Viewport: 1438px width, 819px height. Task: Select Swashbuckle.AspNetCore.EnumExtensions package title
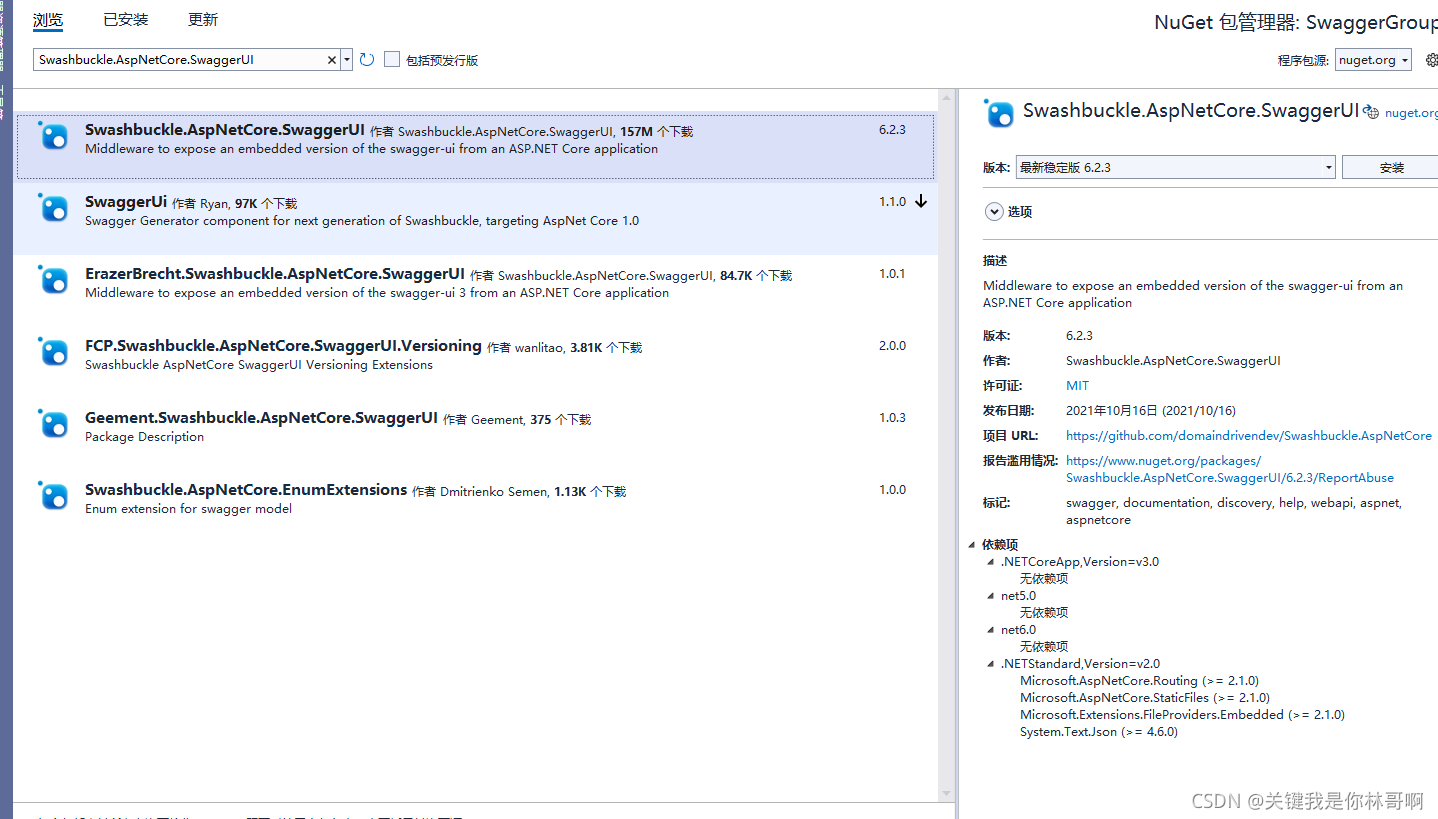(246, 490)
